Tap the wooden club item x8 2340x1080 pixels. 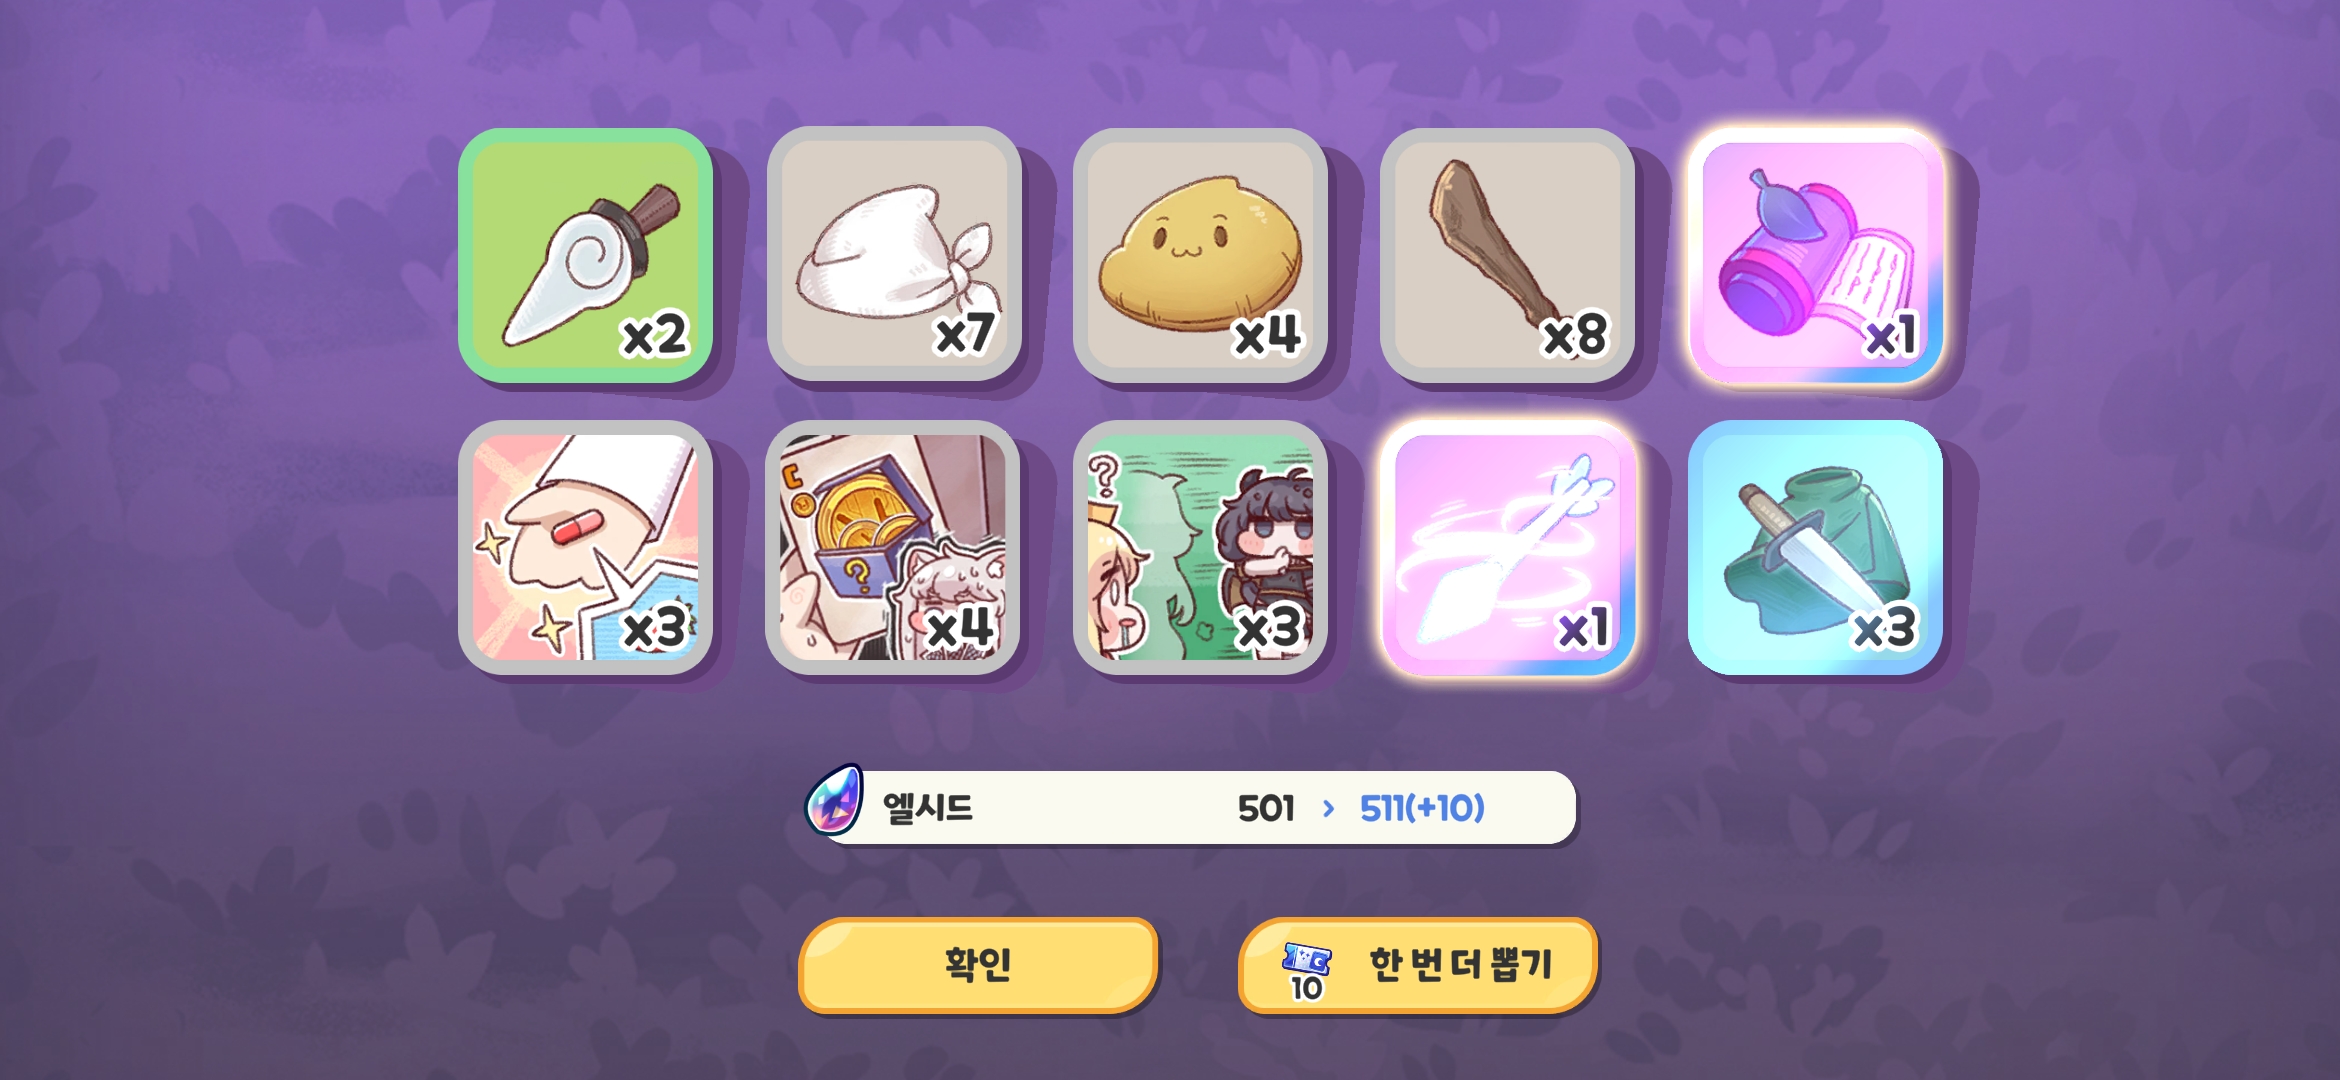[x=1507, y=255]
